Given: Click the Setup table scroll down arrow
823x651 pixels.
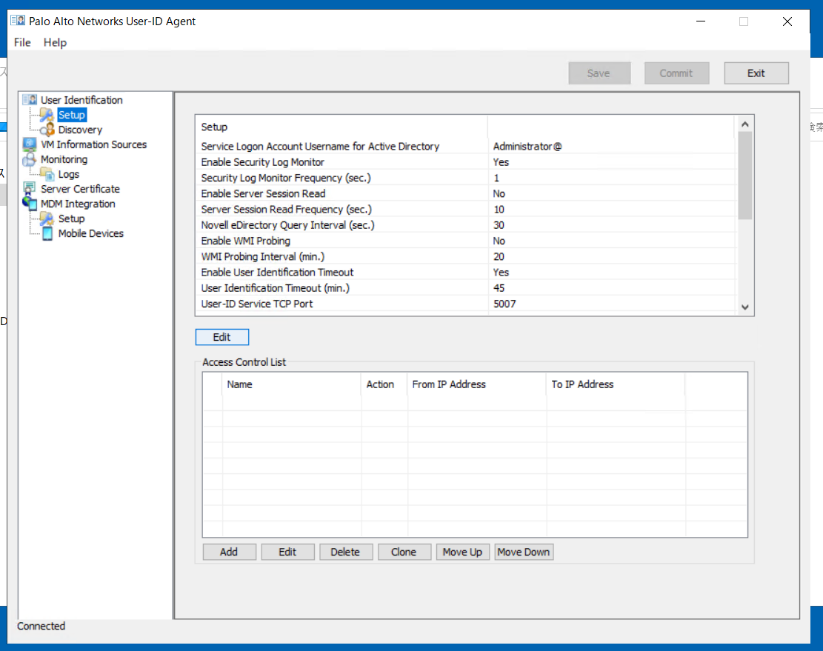Looking at the screenshot, I should tap(745, 307).
